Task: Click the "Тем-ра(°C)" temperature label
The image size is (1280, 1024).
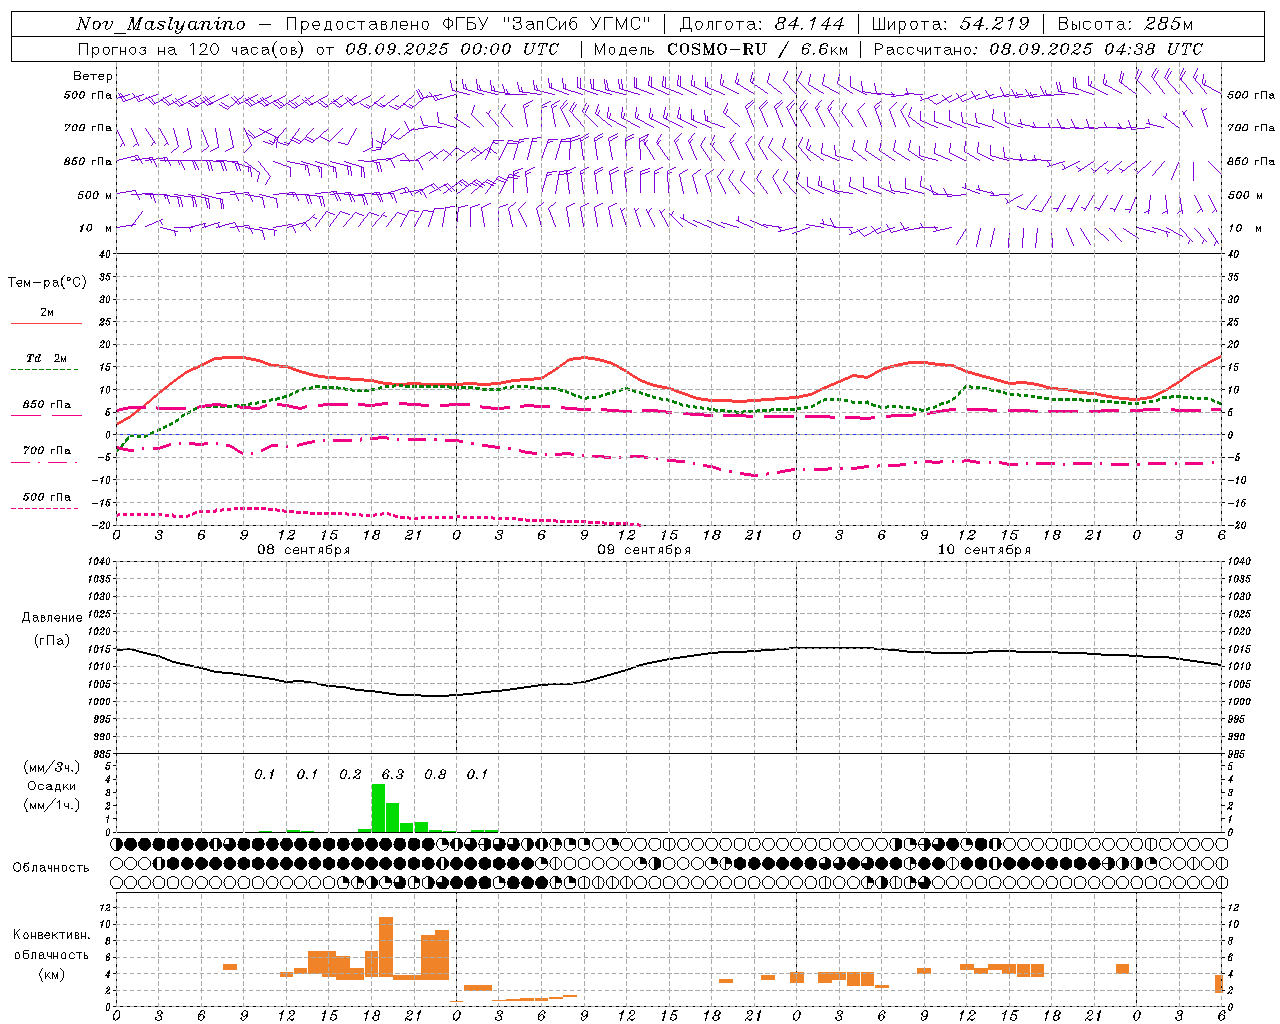Action: (x=47, y=283)
